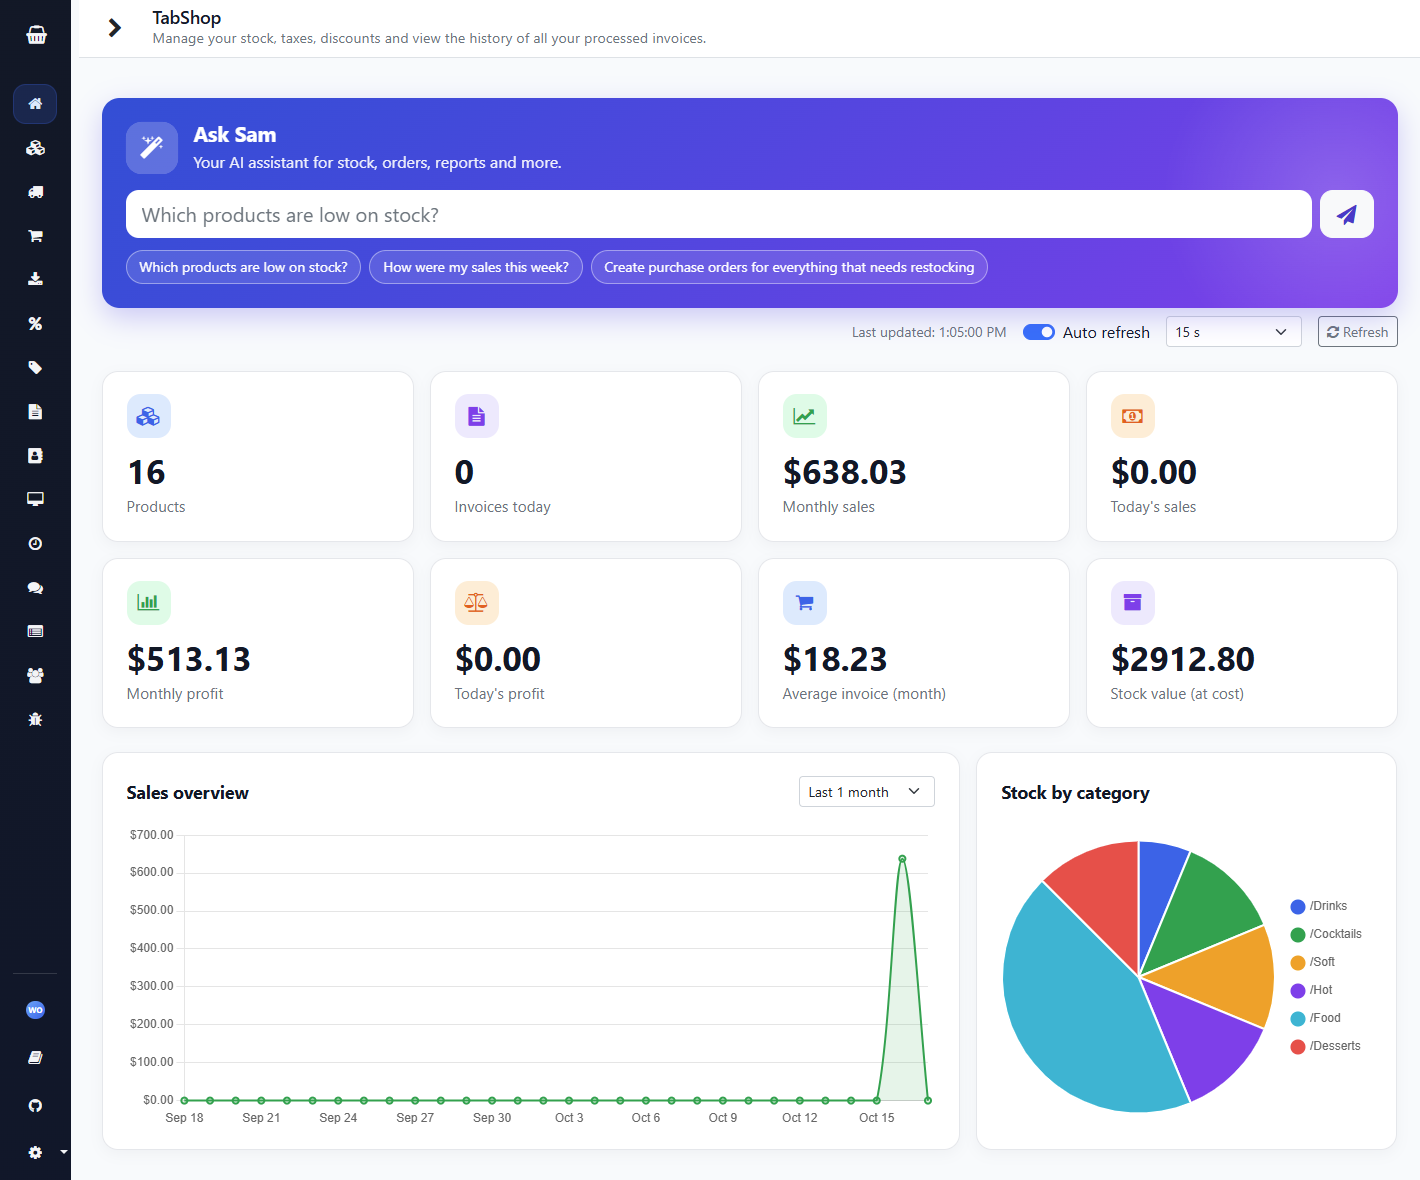The height and width of the screenshot is (1180, 1420).
Task: Click 'Create purchase orders' restocking suggestion
Action: coord(789,267)
